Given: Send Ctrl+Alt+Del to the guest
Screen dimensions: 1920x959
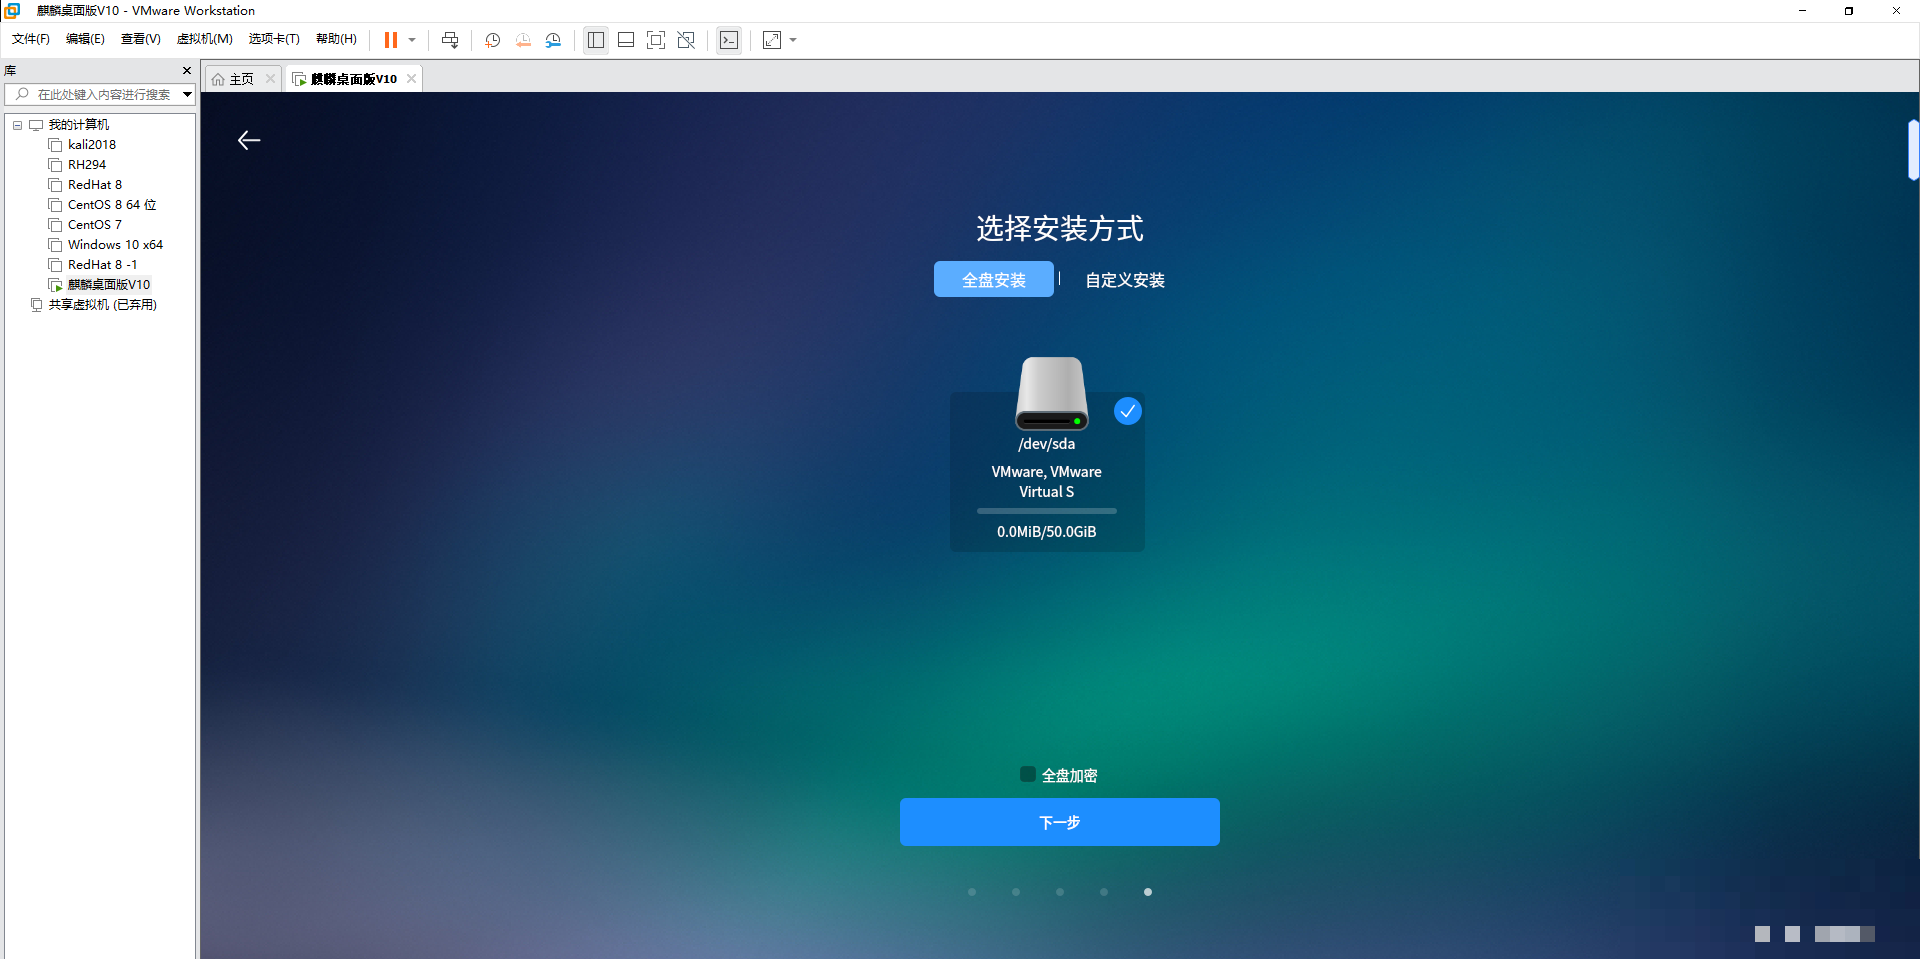Looking at the screenshot, I should coord(450,40).
